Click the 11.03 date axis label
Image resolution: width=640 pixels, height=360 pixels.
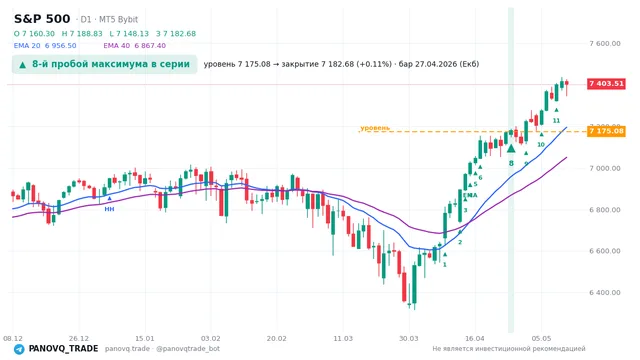click(x=343, y=338)
